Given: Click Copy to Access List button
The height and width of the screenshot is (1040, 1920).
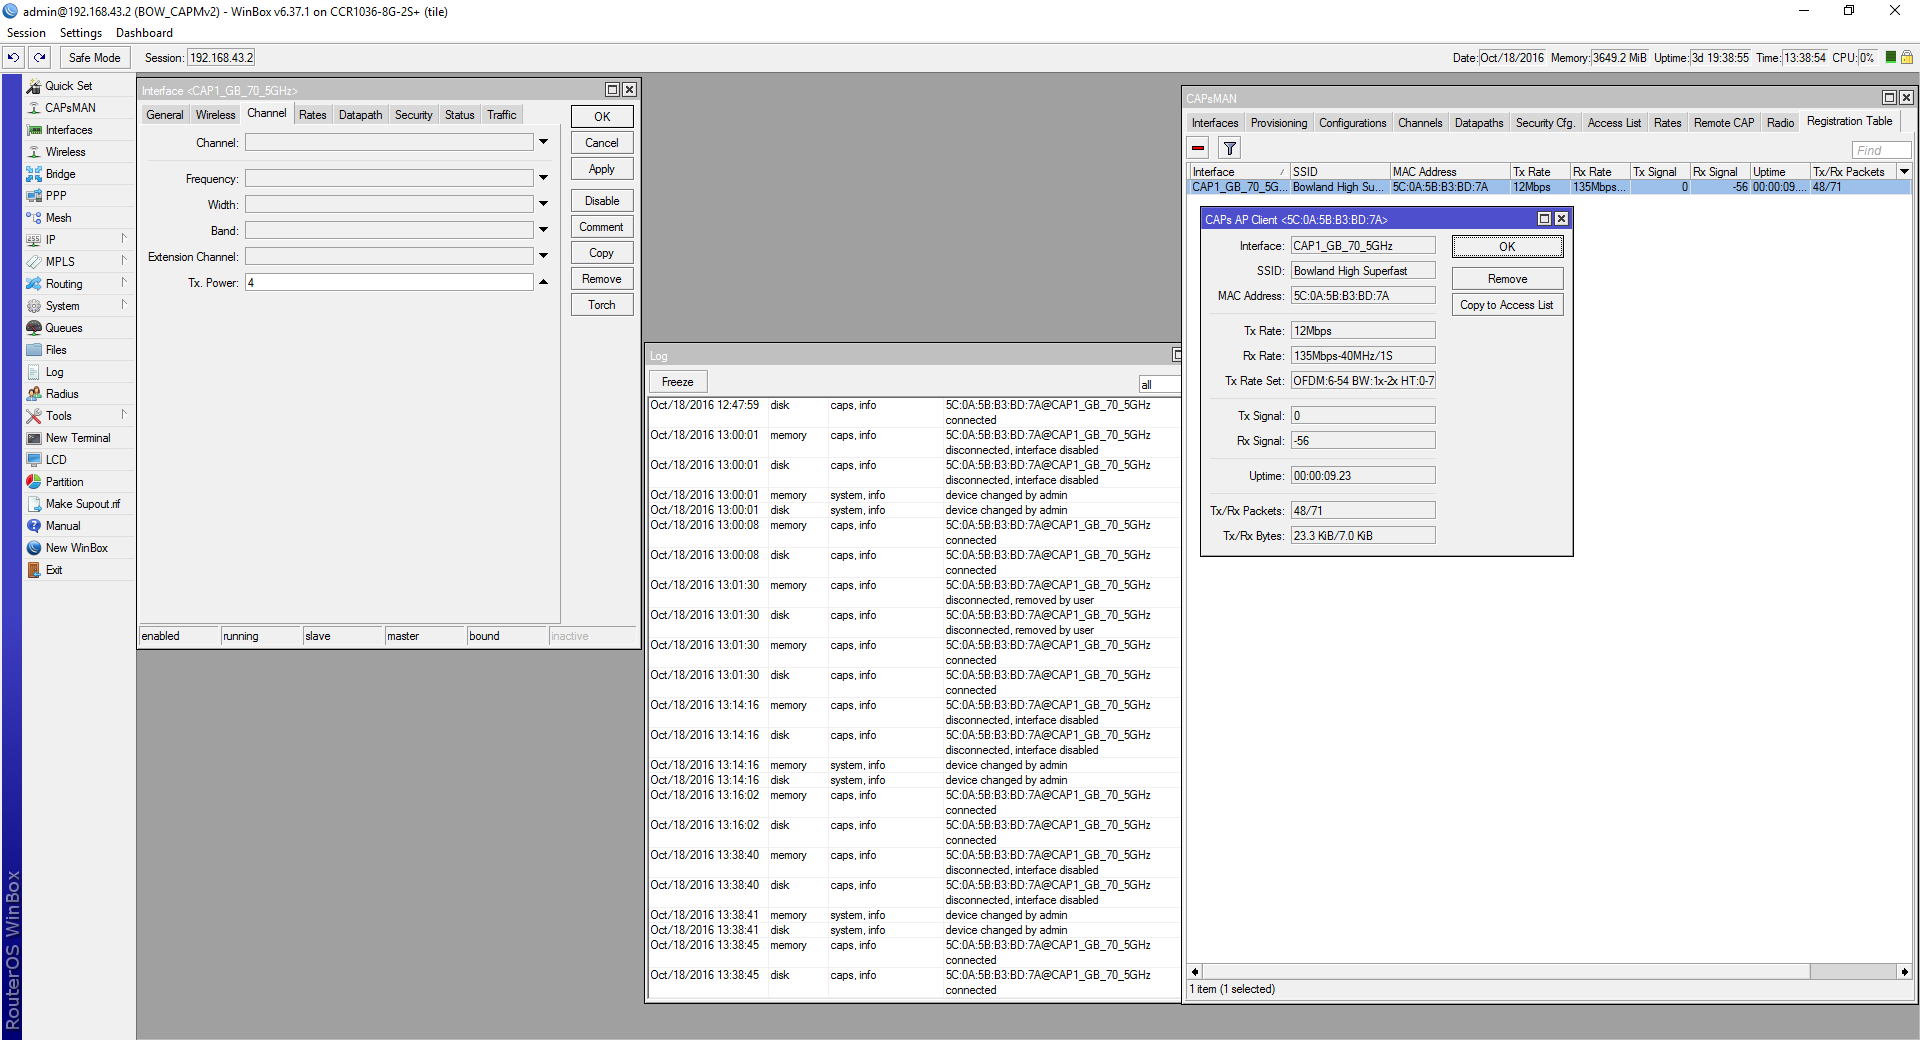Looking at the screenshot, I should click(1507, 305).
